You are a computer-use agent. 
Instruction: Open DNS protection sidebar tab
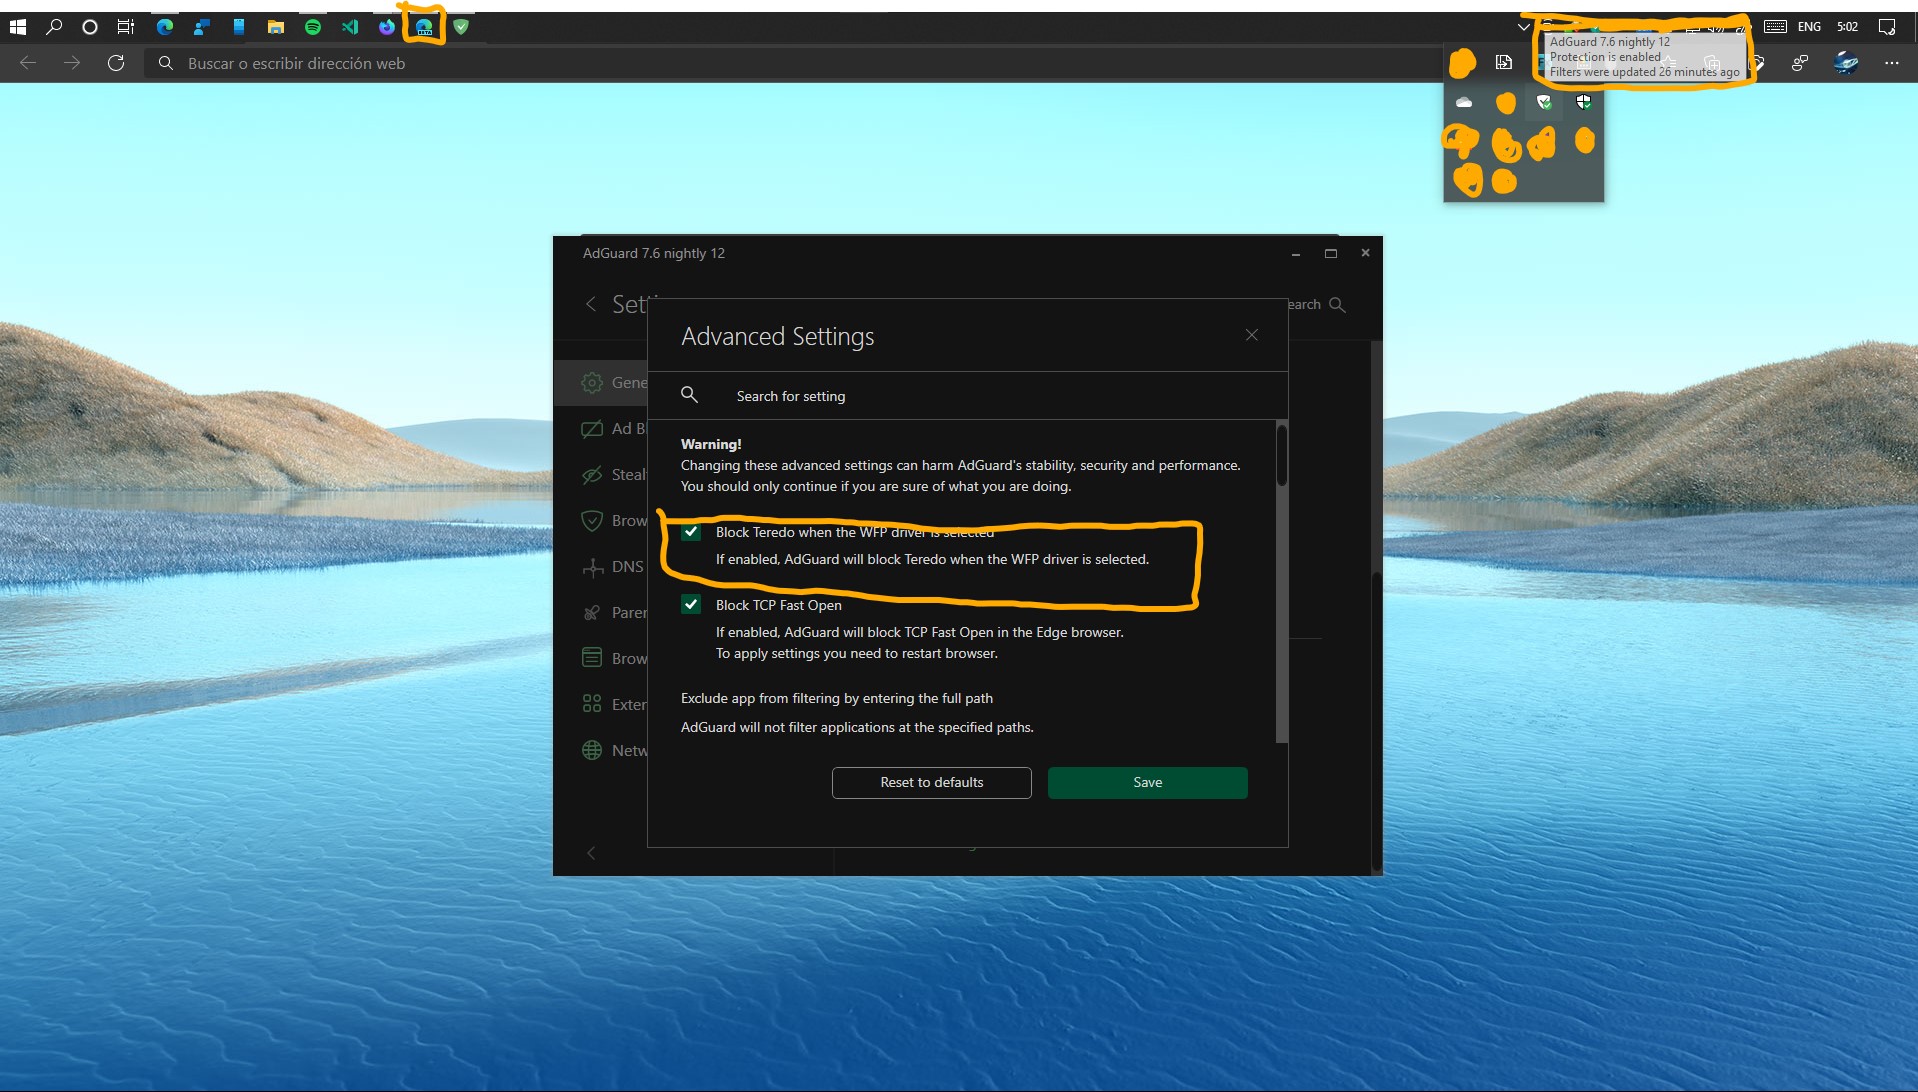601,567
